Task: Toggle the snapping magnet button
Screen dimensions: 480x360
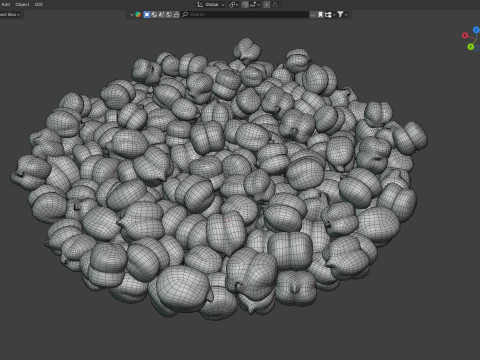Action: coord(245,5)
